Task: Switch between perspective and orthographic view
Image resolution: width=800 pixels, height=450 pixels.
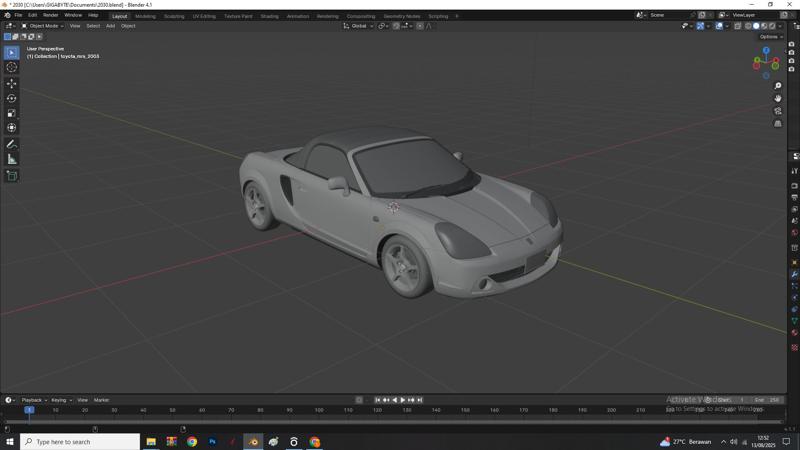Action: 778,124
